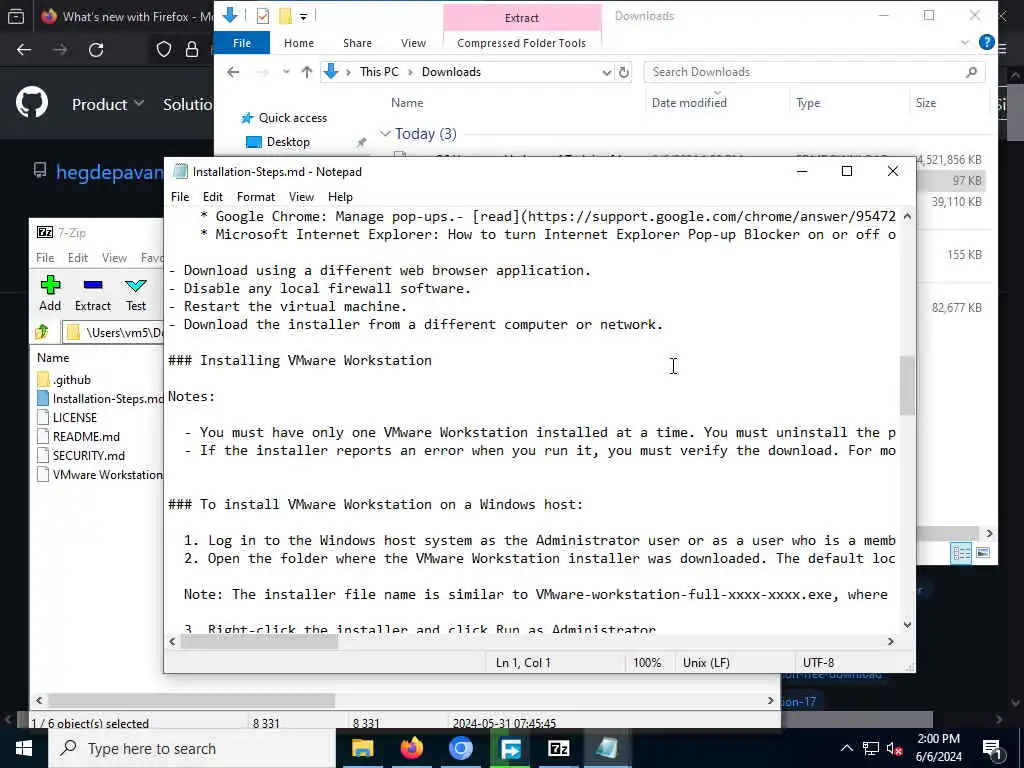Click the Extract icon in 7-Zip toolbar
Viewport: 1024px width, 768px height.
93,285
